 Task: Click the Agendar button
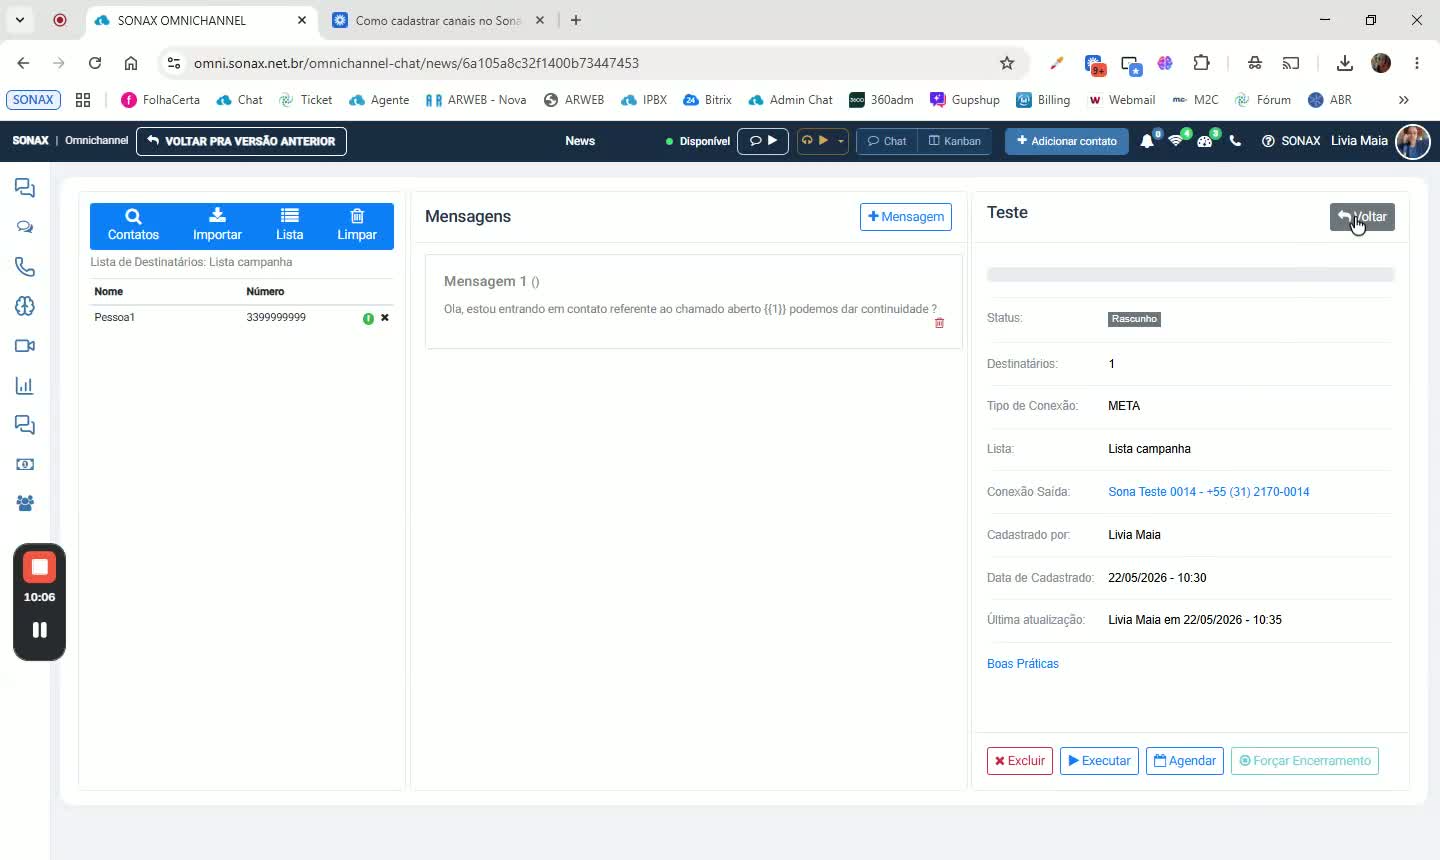tap(1185, 761)
